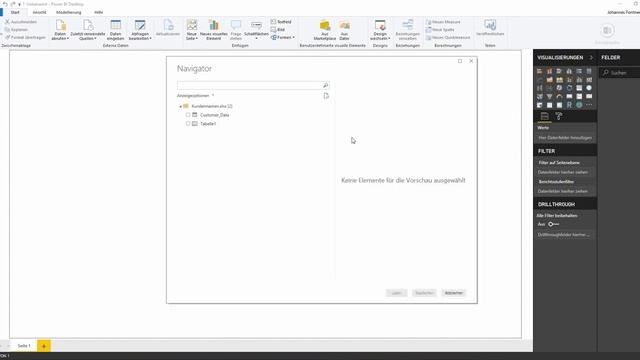The width and height of the screenshot is (640, 360).
Task: Open the Schaltflächen dropdown in the ribbon
Action: [x=256, y=29]
